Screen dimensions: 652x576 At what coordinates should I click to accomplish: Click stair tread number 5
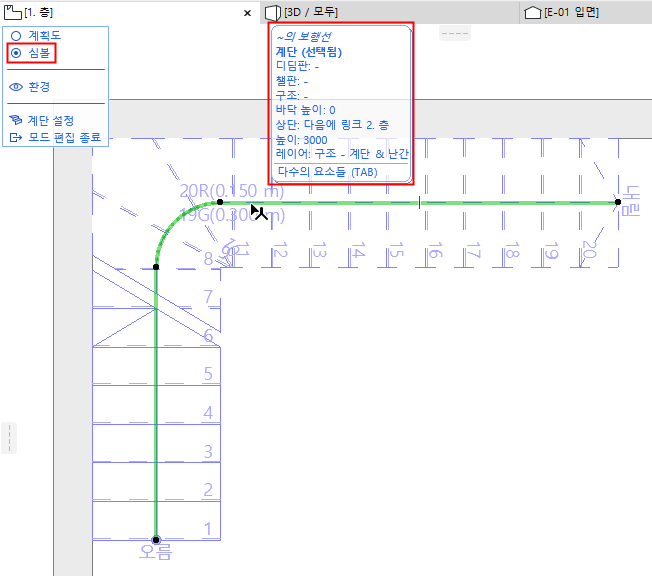[x=208, y=374]
